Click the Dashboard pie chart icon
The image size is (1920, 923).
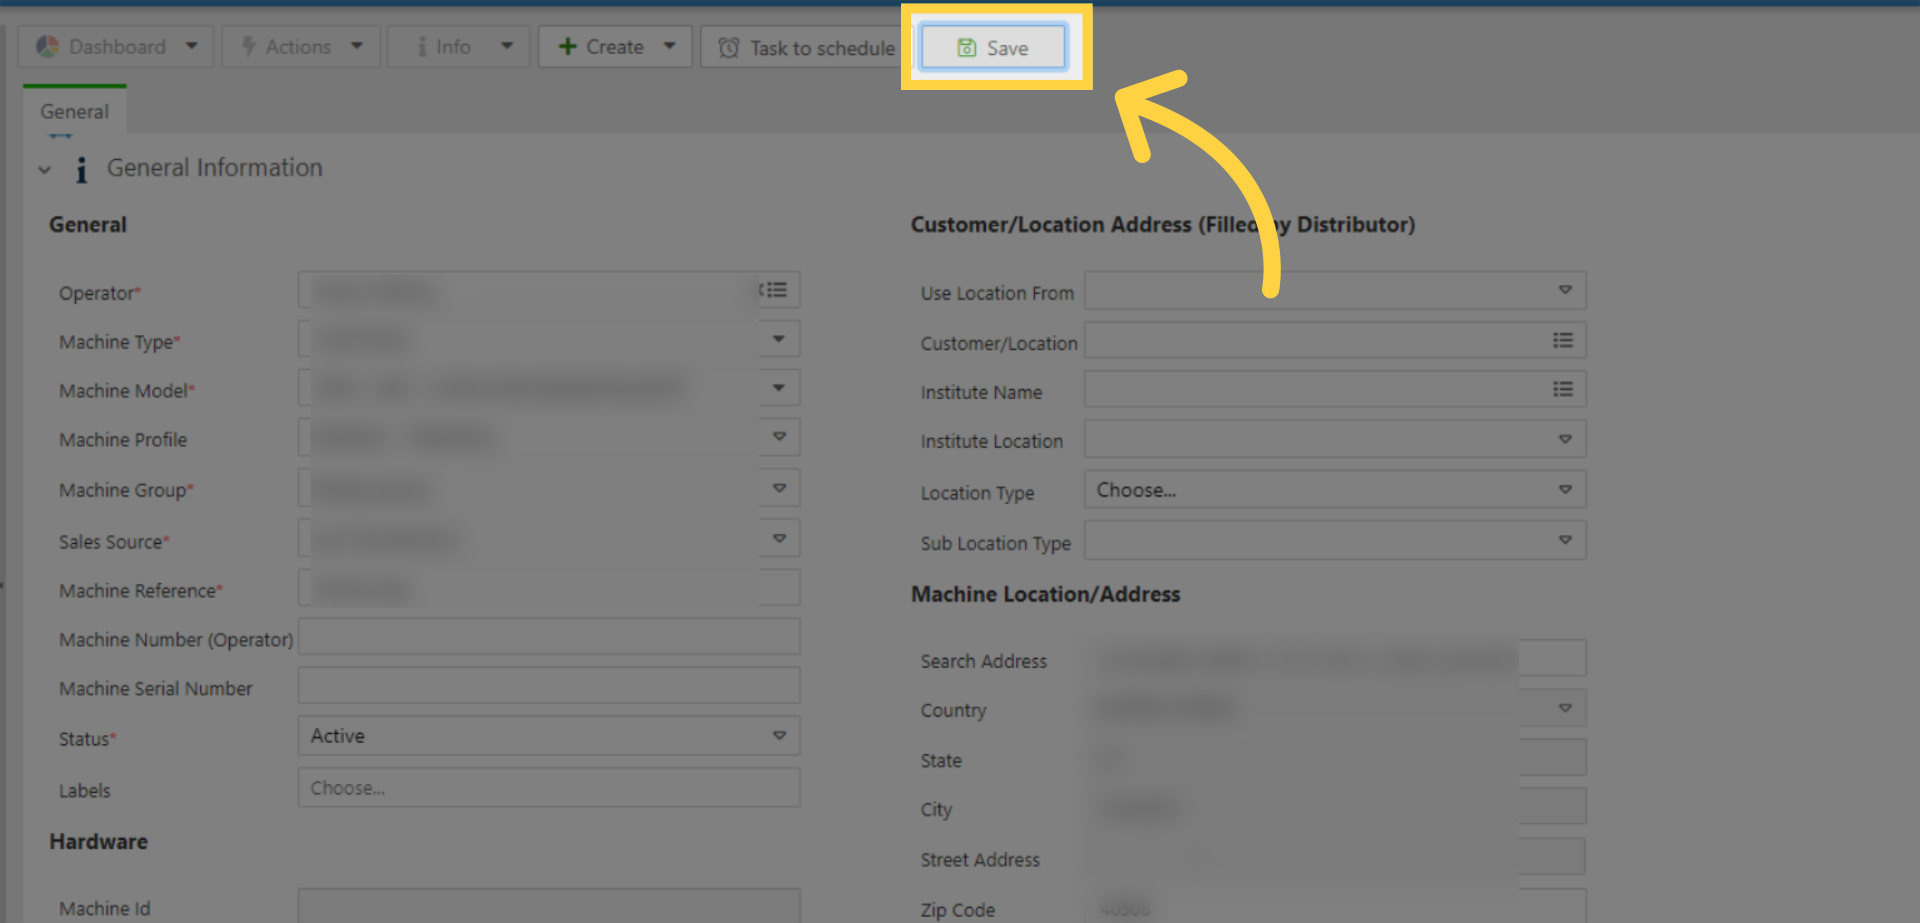(x=46, y=46)
